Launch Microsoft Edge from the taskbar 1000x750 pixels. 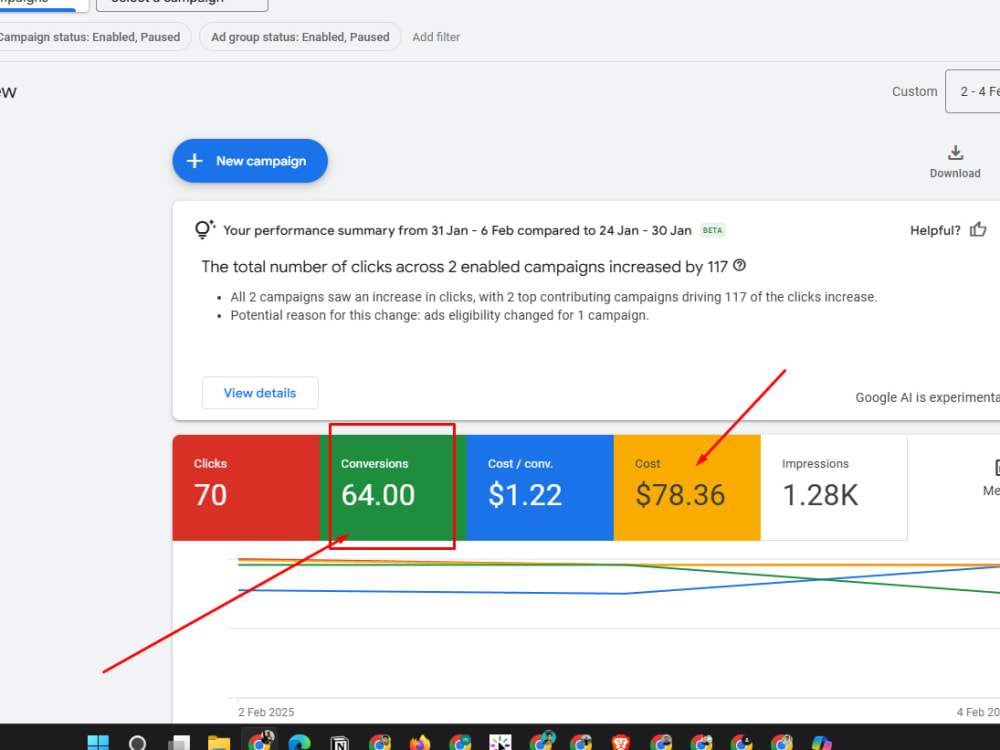pyautogui.click(x=299, y=743)
